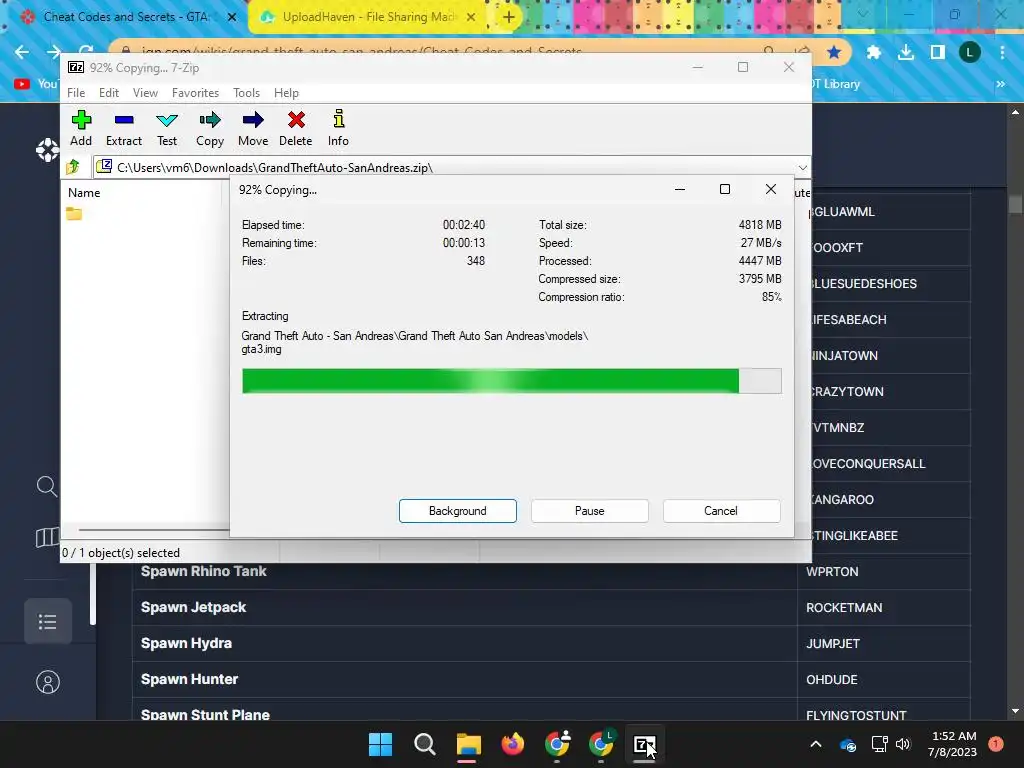The height and width of the screenshot is (768, 1024).
Task: Open Chrome three-dot menu
Action: (1002, 52)
